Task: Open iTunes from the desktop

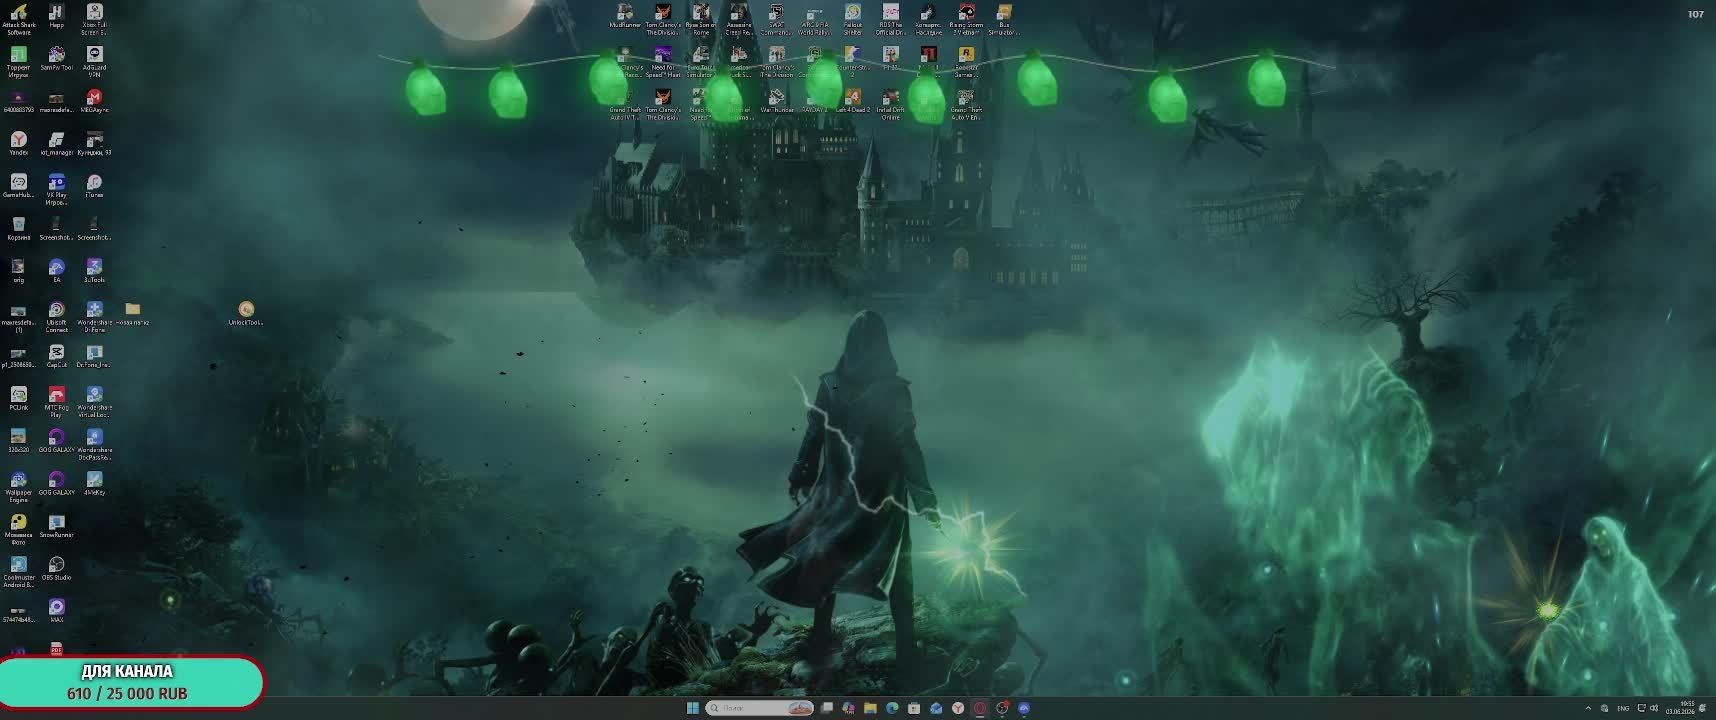Action: (94, 186)
